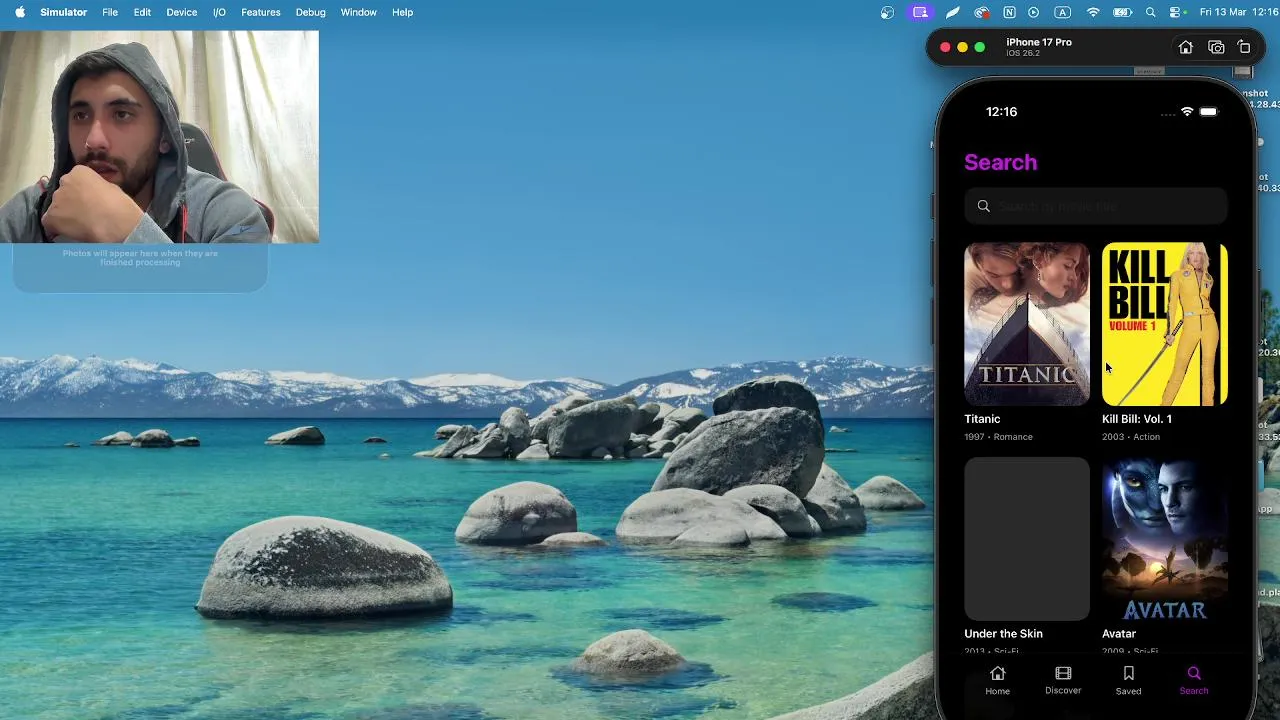
Task: Click the feather menu bar icon
Action: point(953,12)
